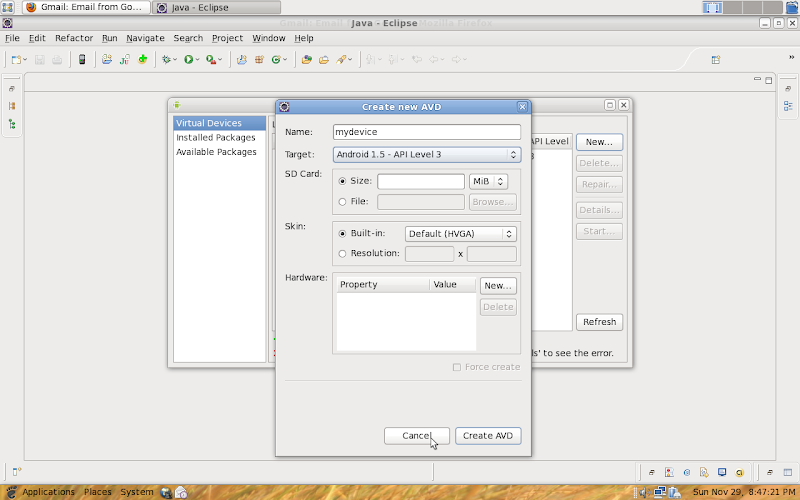Switch to Gmail Firefox window in taskbar

[86, 7]
